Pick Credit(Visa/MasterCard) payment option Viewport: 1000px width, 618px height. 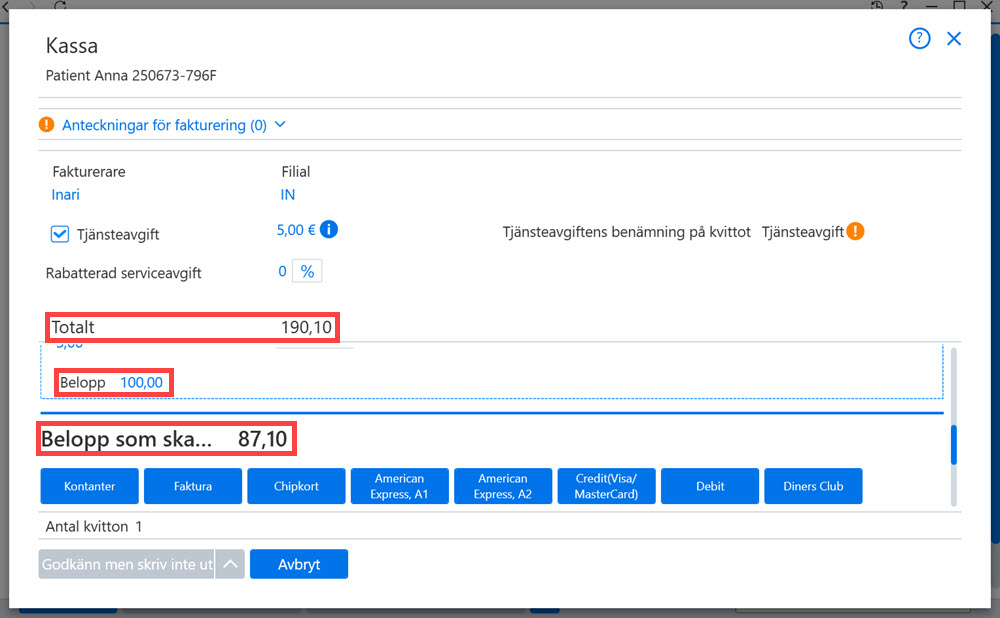pos(606,486)
